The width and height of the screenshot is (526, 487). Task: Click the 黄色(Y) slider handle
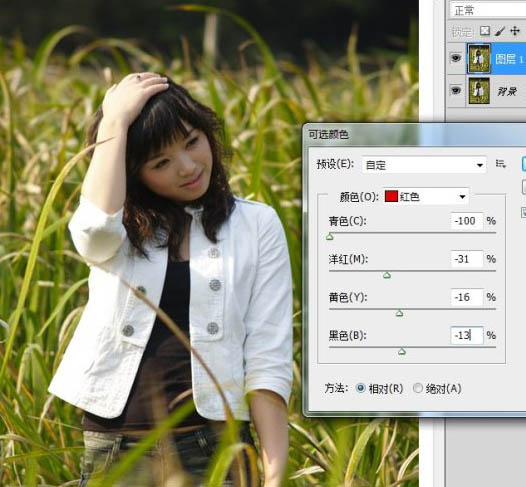[399, 313]
